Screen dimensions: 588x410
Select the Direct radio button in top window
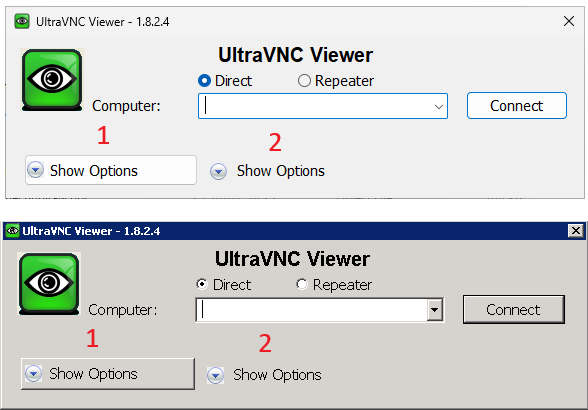204,81
